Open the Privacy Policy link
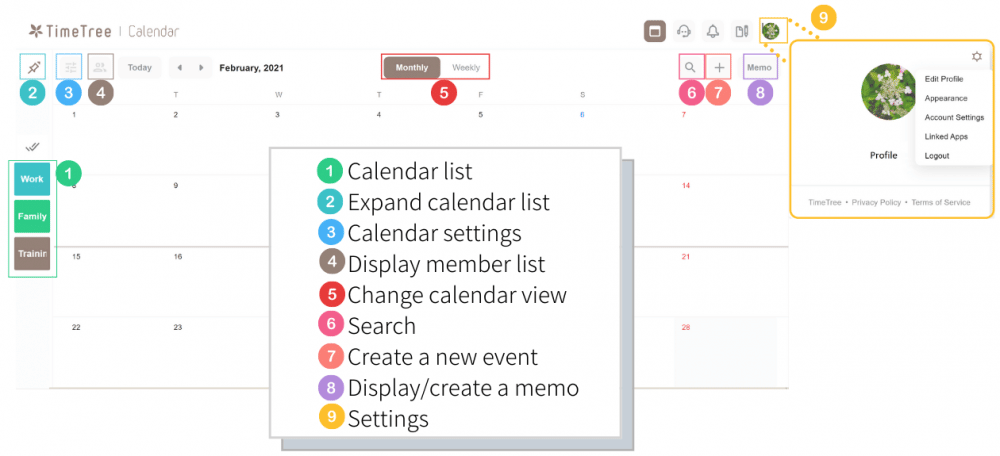Image resolution: width=1000 pixels, height=456 pixels. [x=876, y=202]
